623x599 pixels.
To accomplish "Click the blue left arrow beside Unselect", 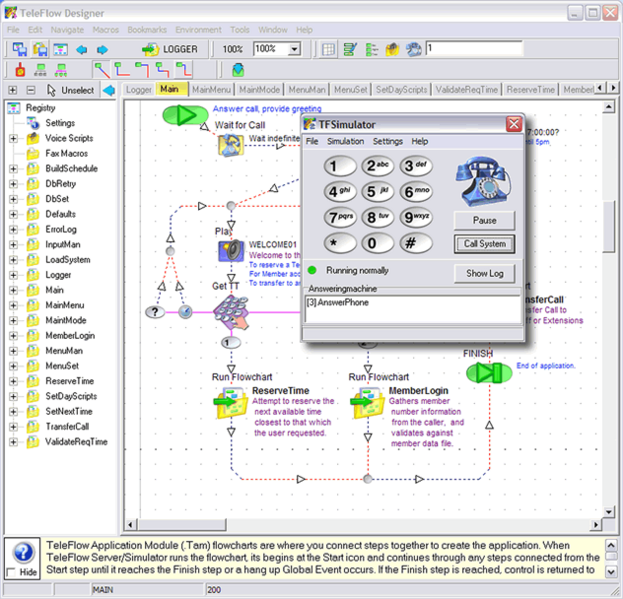I will pos(108,90).
